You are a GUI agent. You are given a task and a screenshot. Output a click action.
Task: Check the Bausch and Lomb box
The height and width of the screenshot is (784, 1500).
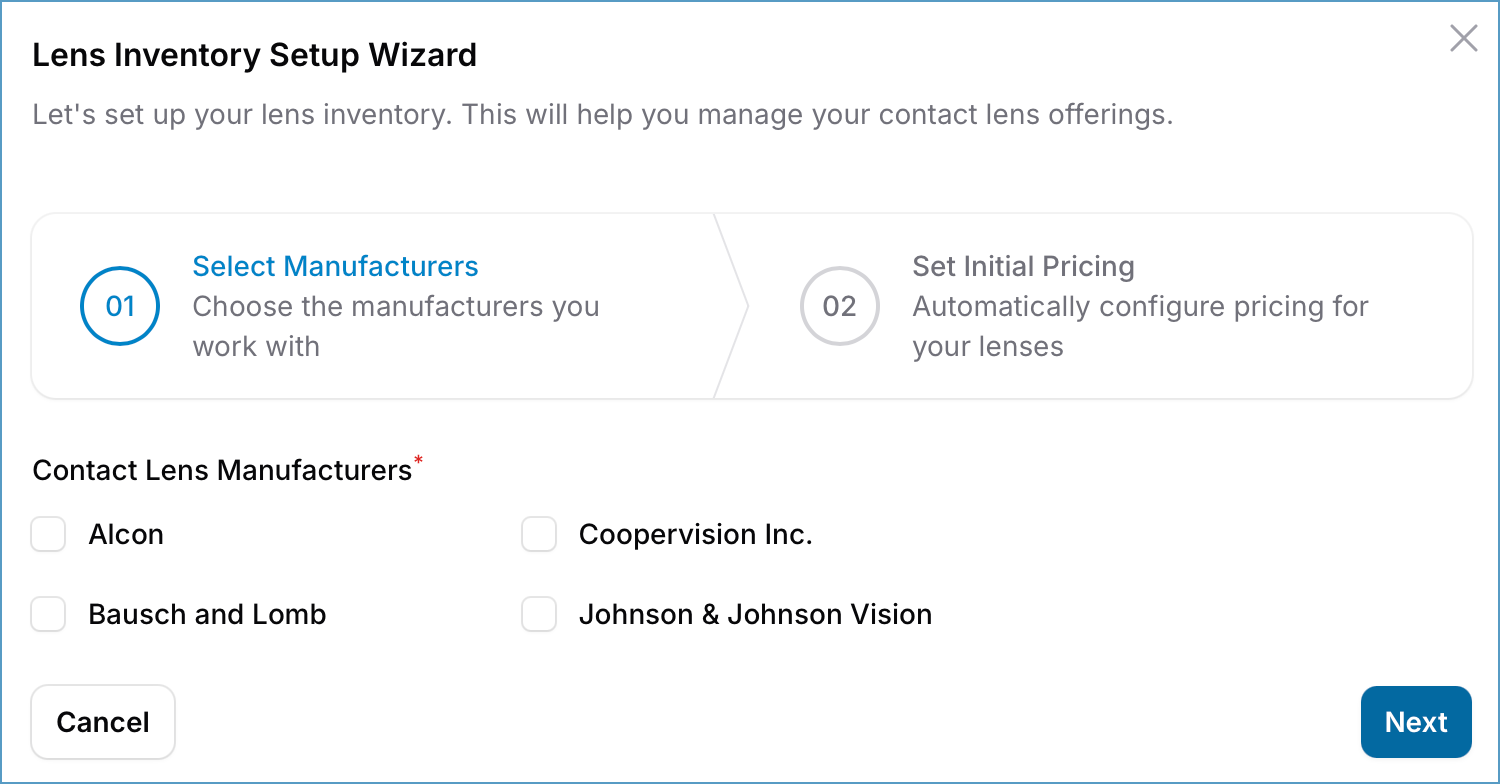(48, 614)
